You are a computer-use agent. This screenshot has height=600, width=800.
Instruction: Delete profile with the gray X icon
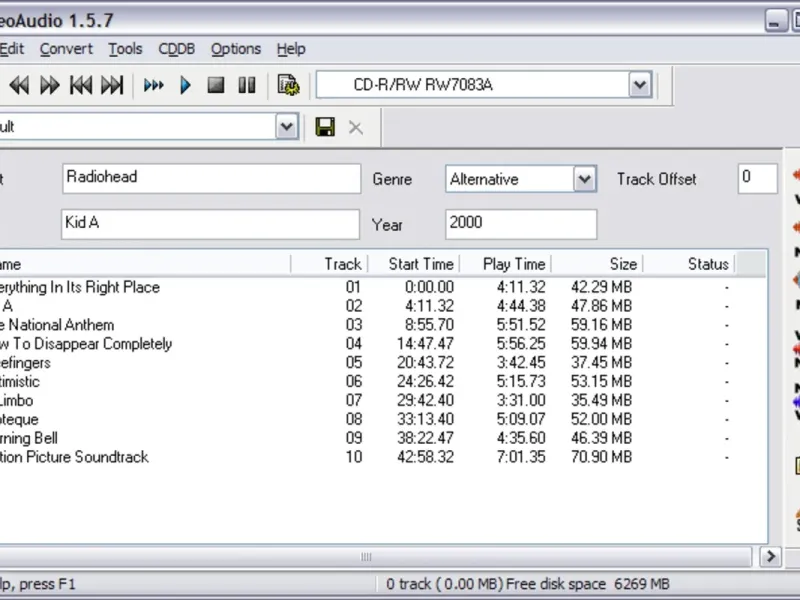356,127
